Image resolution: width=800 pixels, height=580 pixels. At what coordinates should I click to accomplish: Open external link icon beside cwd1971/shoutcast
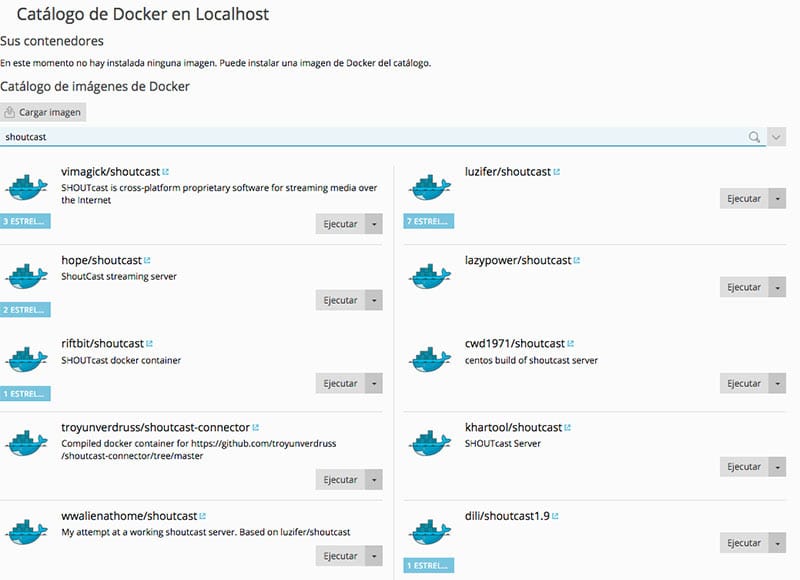(x=570, y=344)
